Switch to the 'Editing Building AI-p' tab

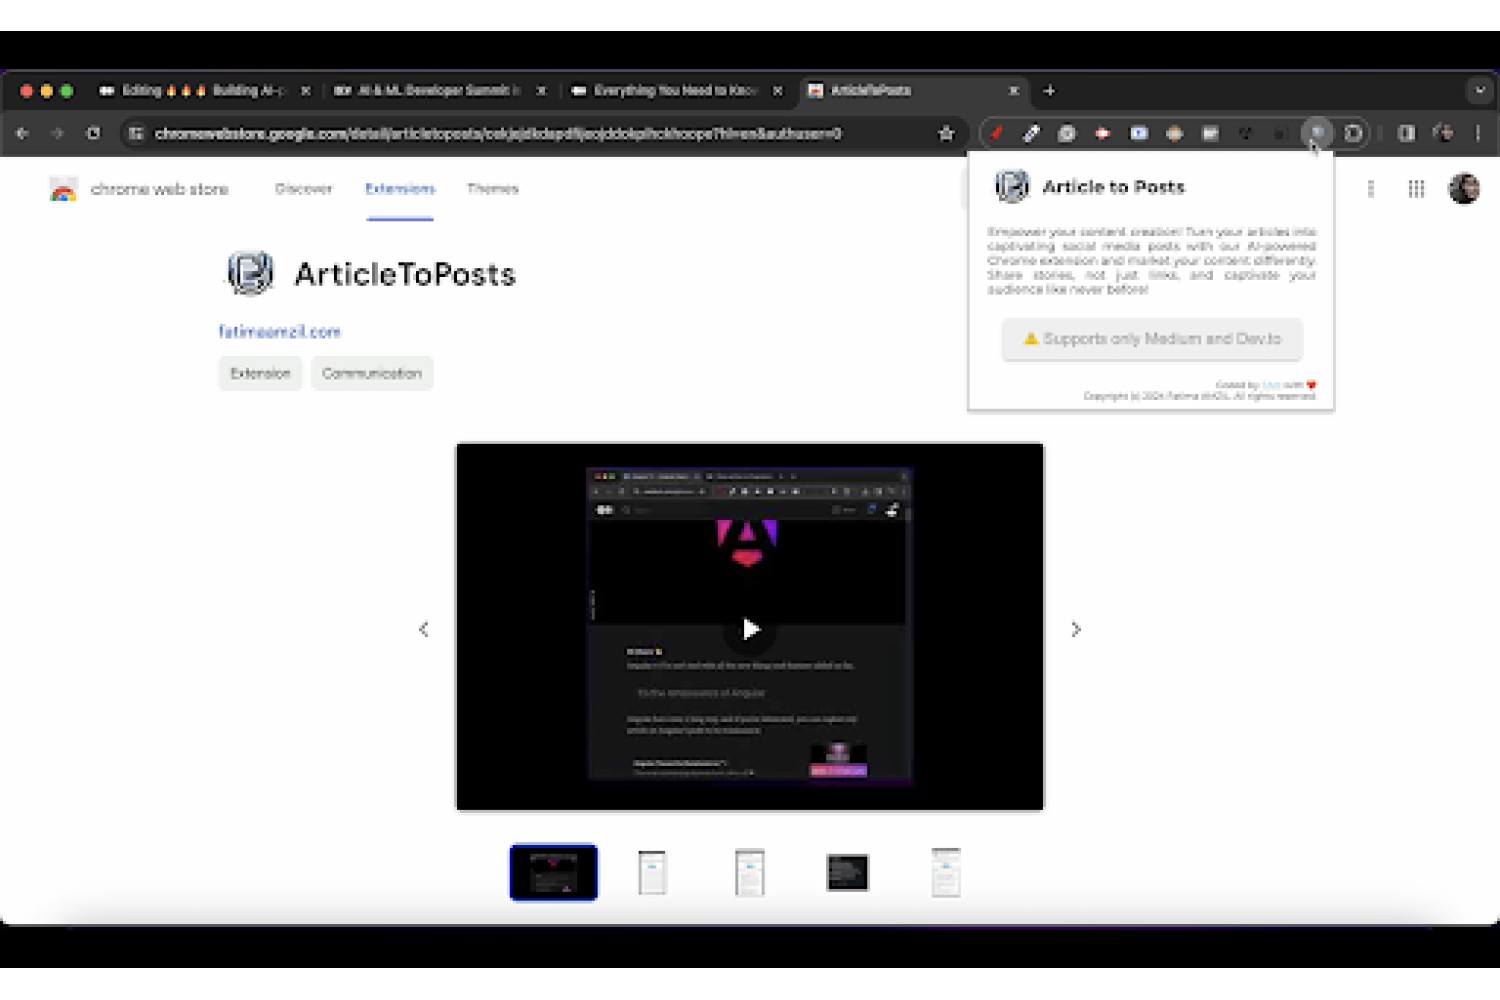[x=204, y=90]
